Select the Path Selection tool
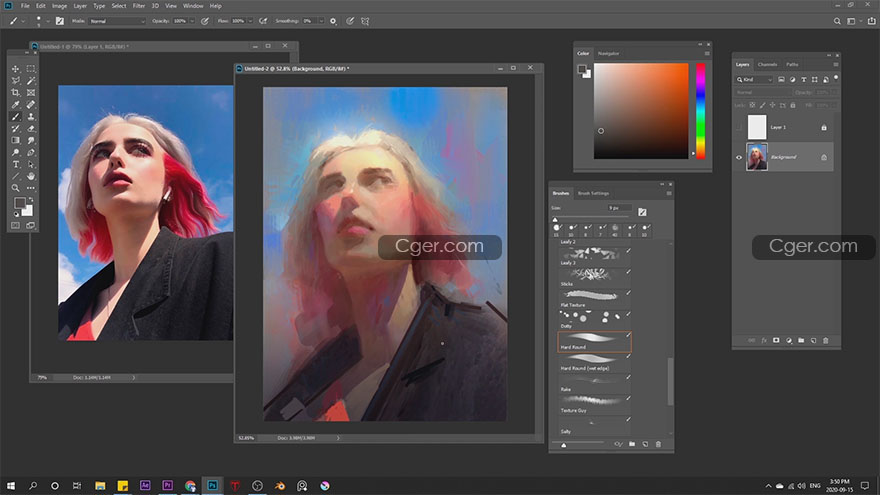Viewport: 880px width, 495px height. pos(31,164)
